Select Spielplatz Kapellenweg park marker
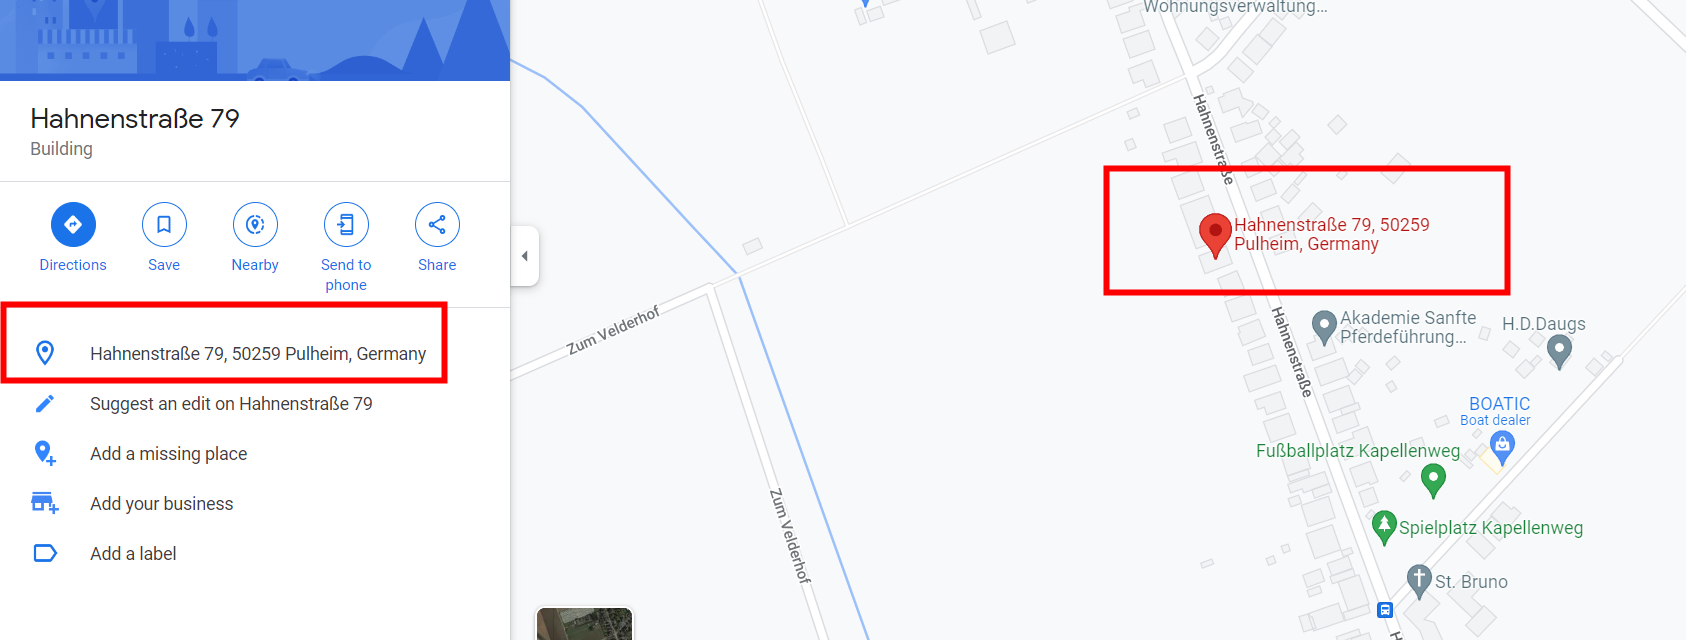The height and width of the screenshot is (640, 1686). [x=1384, y=527]
